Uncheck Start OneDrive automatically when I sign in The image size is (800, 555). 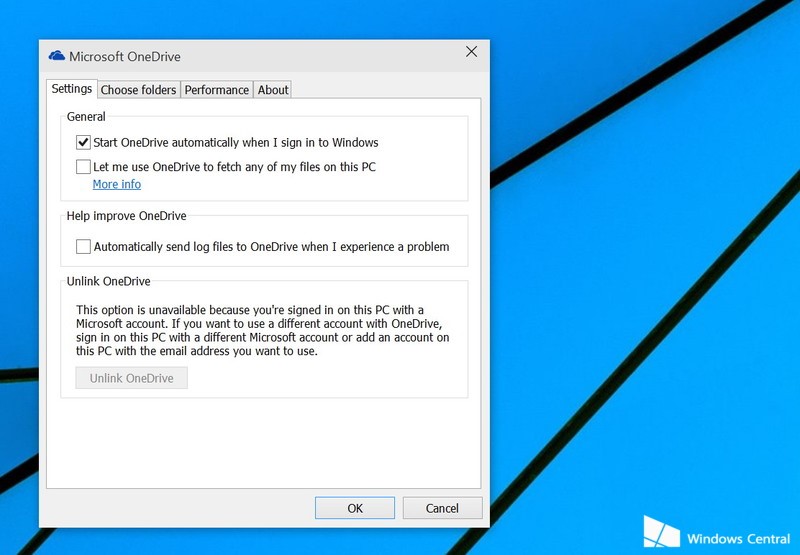point(83,142)
